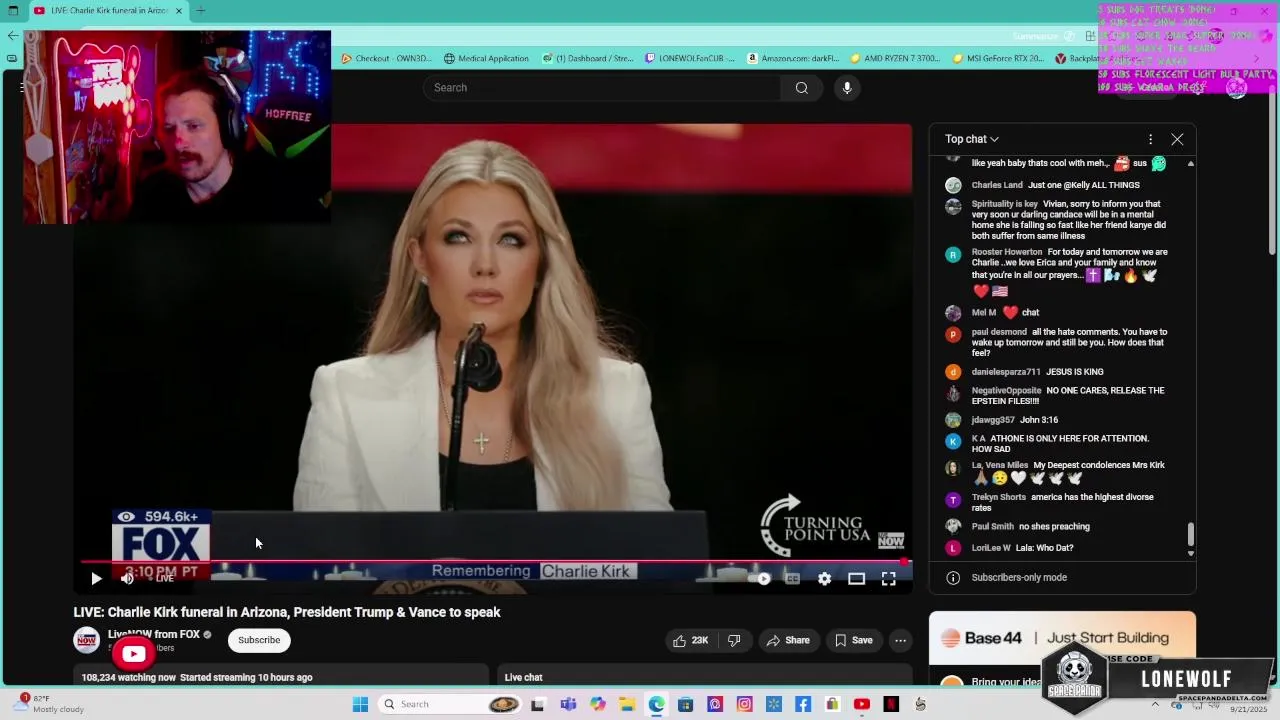1280x720 pixels.
Task: Open Microsoft Teams from taskbar
Action: (568, 704)
